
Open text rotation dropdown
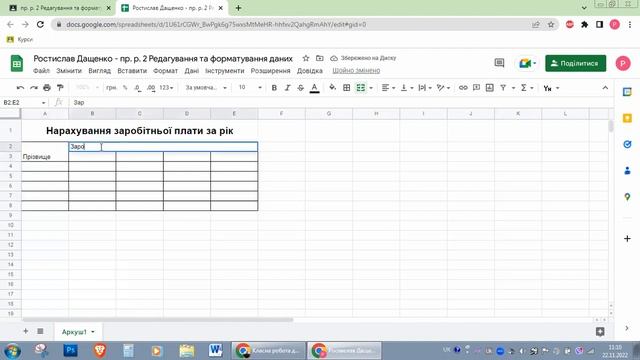(x=443, y=88)
